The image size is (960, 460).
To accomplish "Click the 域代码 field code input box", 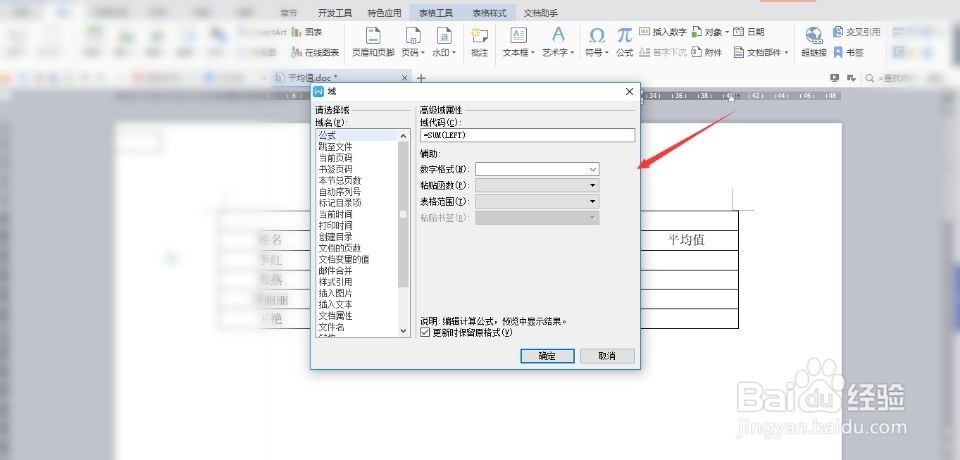I will tap(527, 135).
